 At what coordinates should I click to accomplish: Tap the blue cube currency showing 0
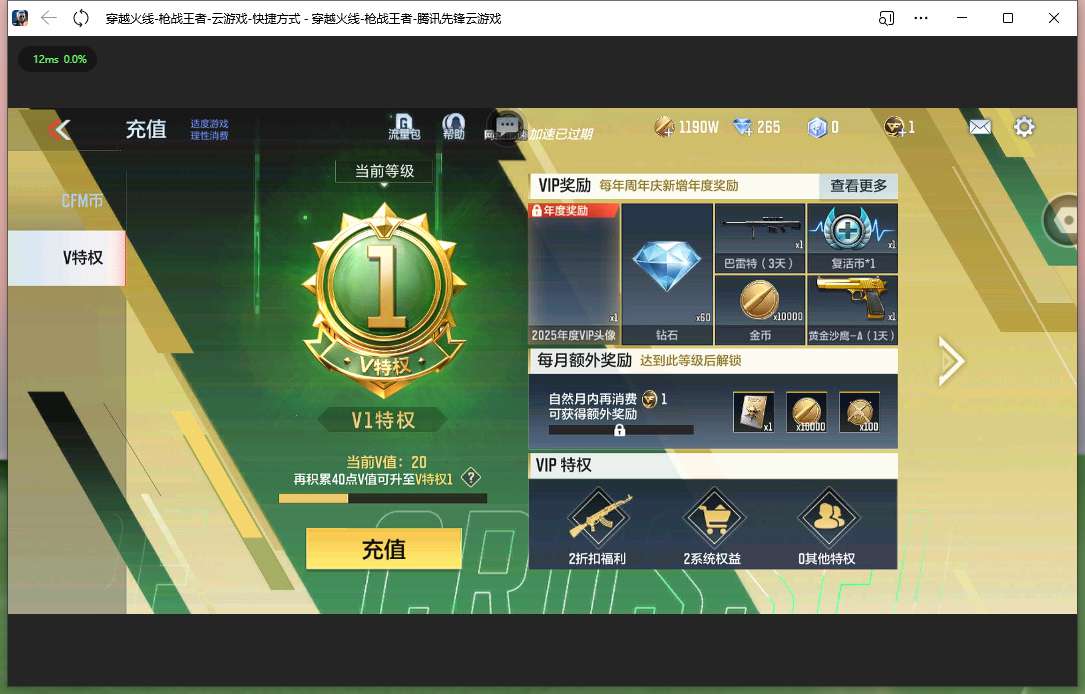[x=823, y=127]
